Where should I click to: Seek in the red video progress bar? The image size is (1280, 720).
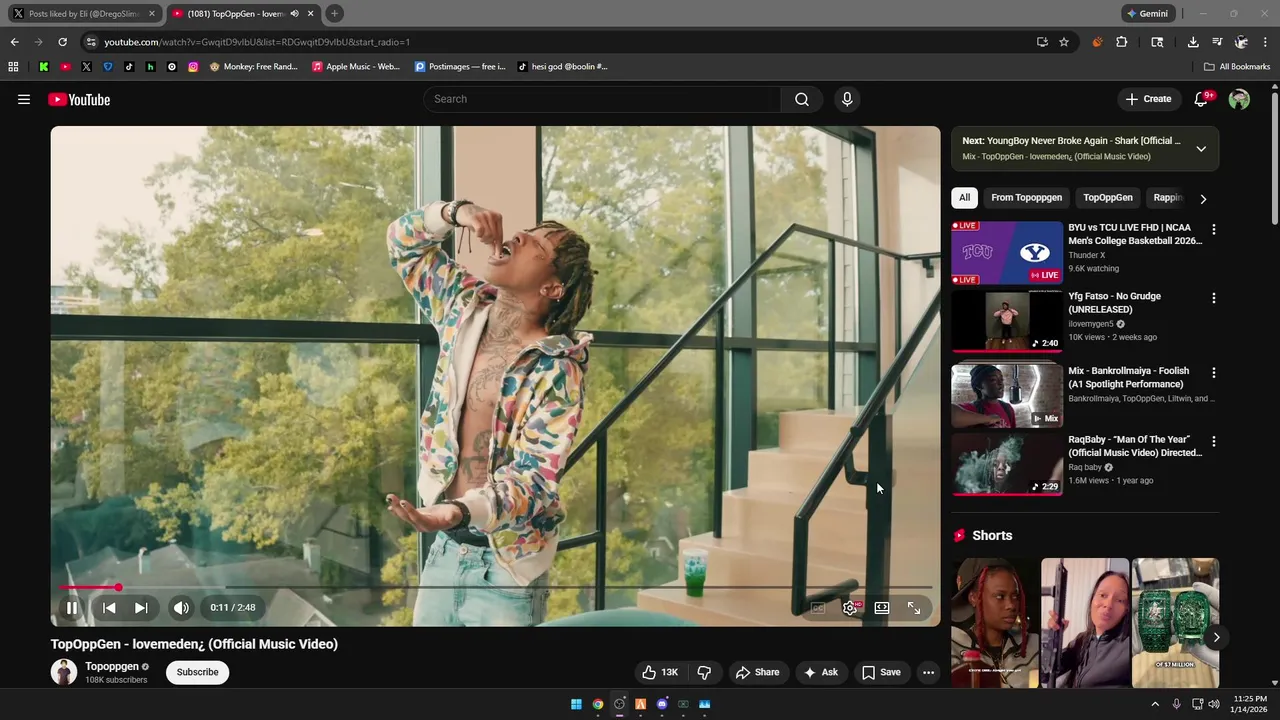pyautogui.click(x=495, y=587)
